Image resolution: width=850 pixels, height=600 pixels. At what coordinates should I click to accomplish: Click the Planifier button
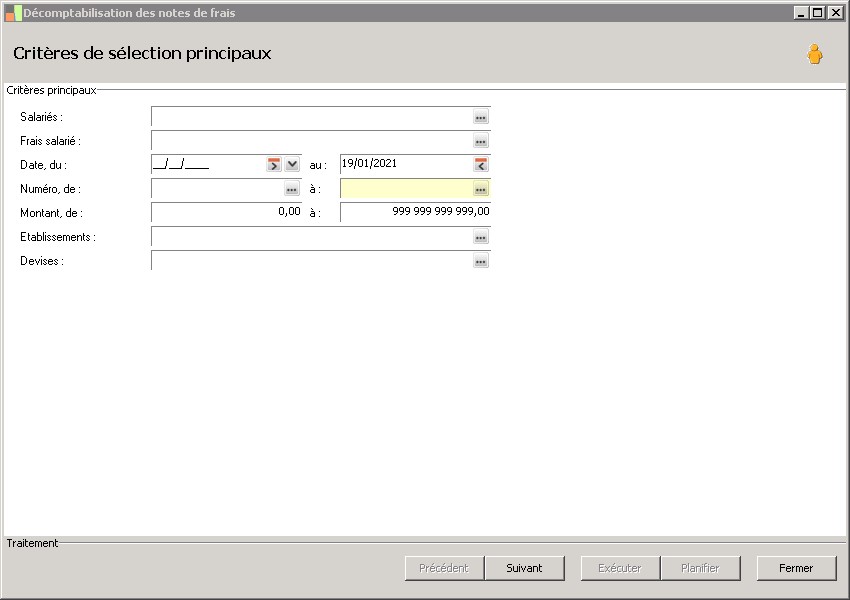(x=700, y=568)
